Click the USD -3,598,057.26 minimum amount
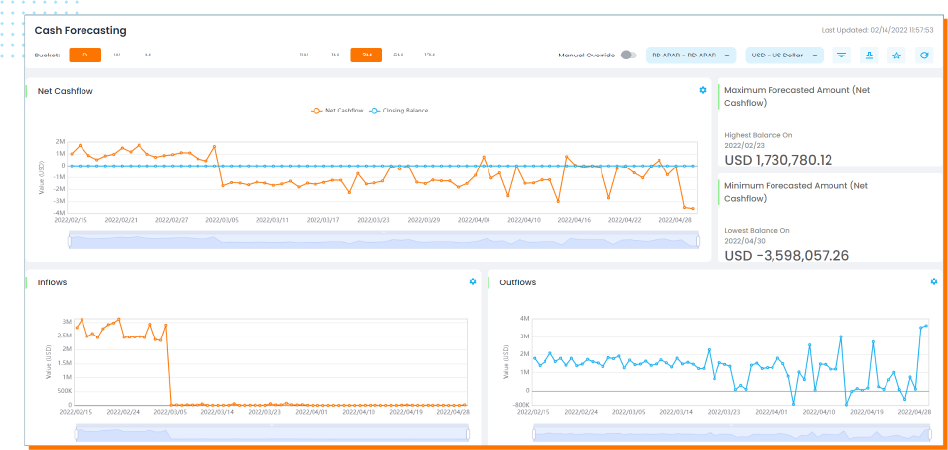 (x=787, y=256)
